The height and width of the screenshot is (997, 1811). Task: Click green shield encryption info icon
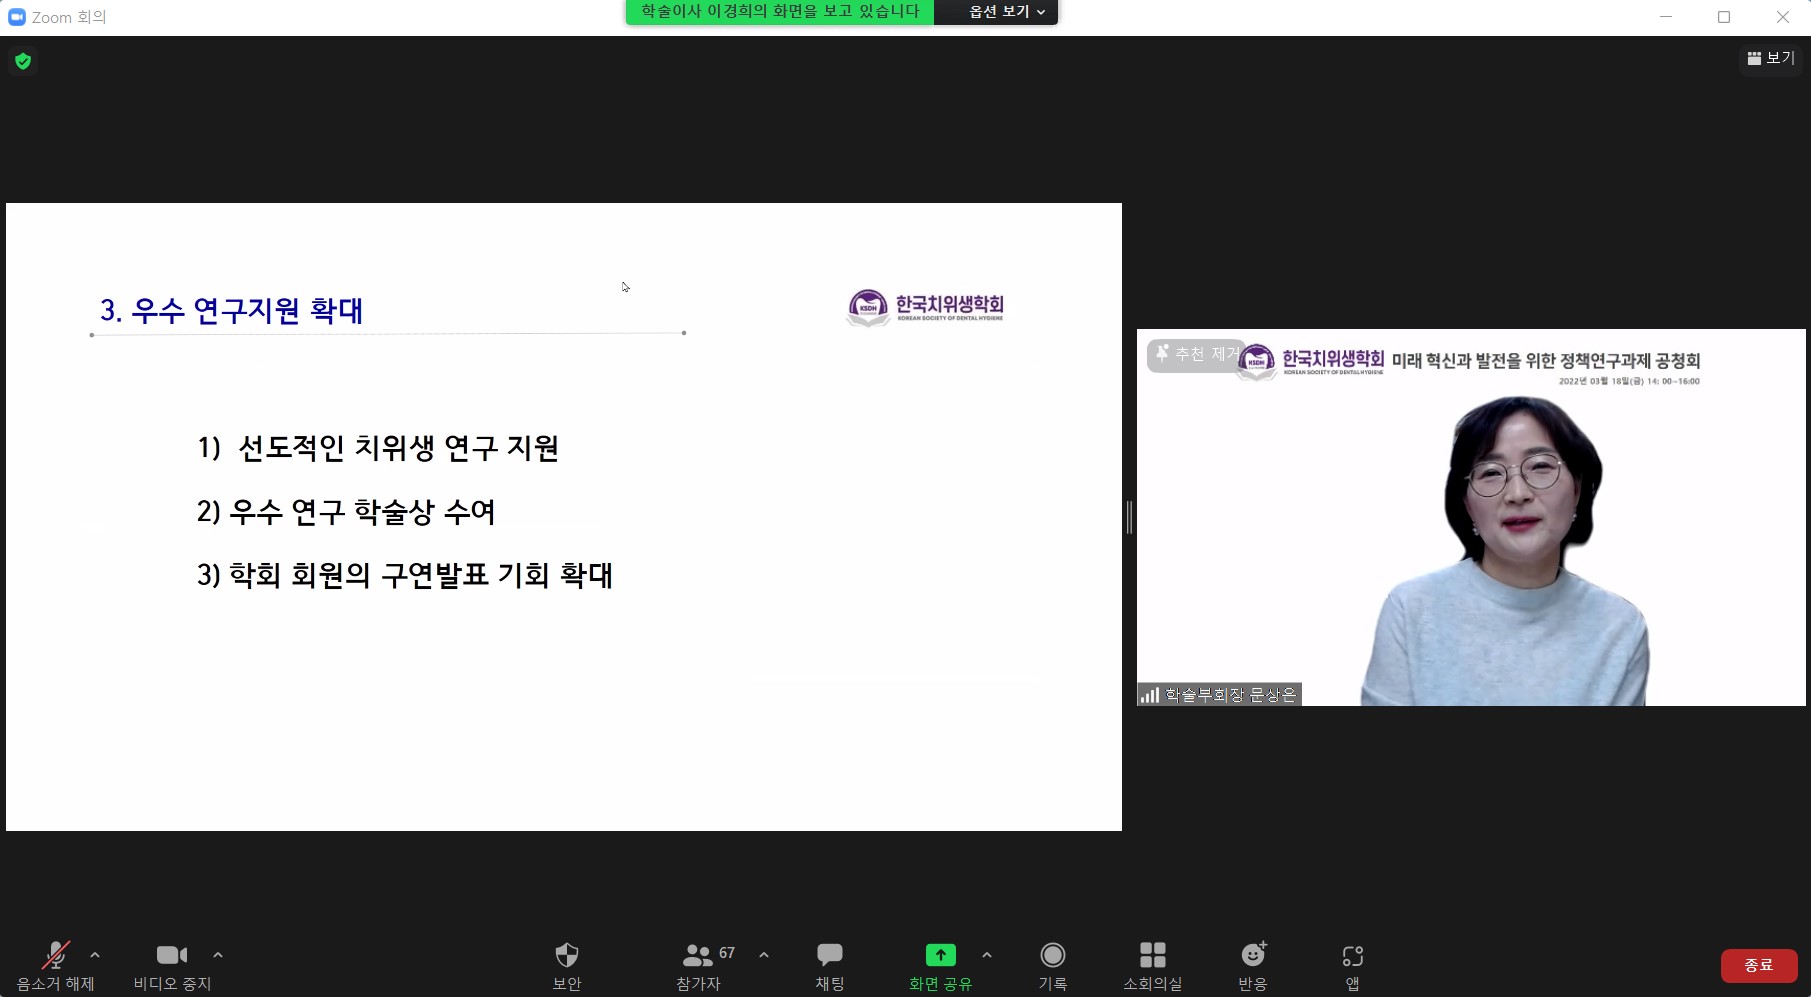pos(23,61)
